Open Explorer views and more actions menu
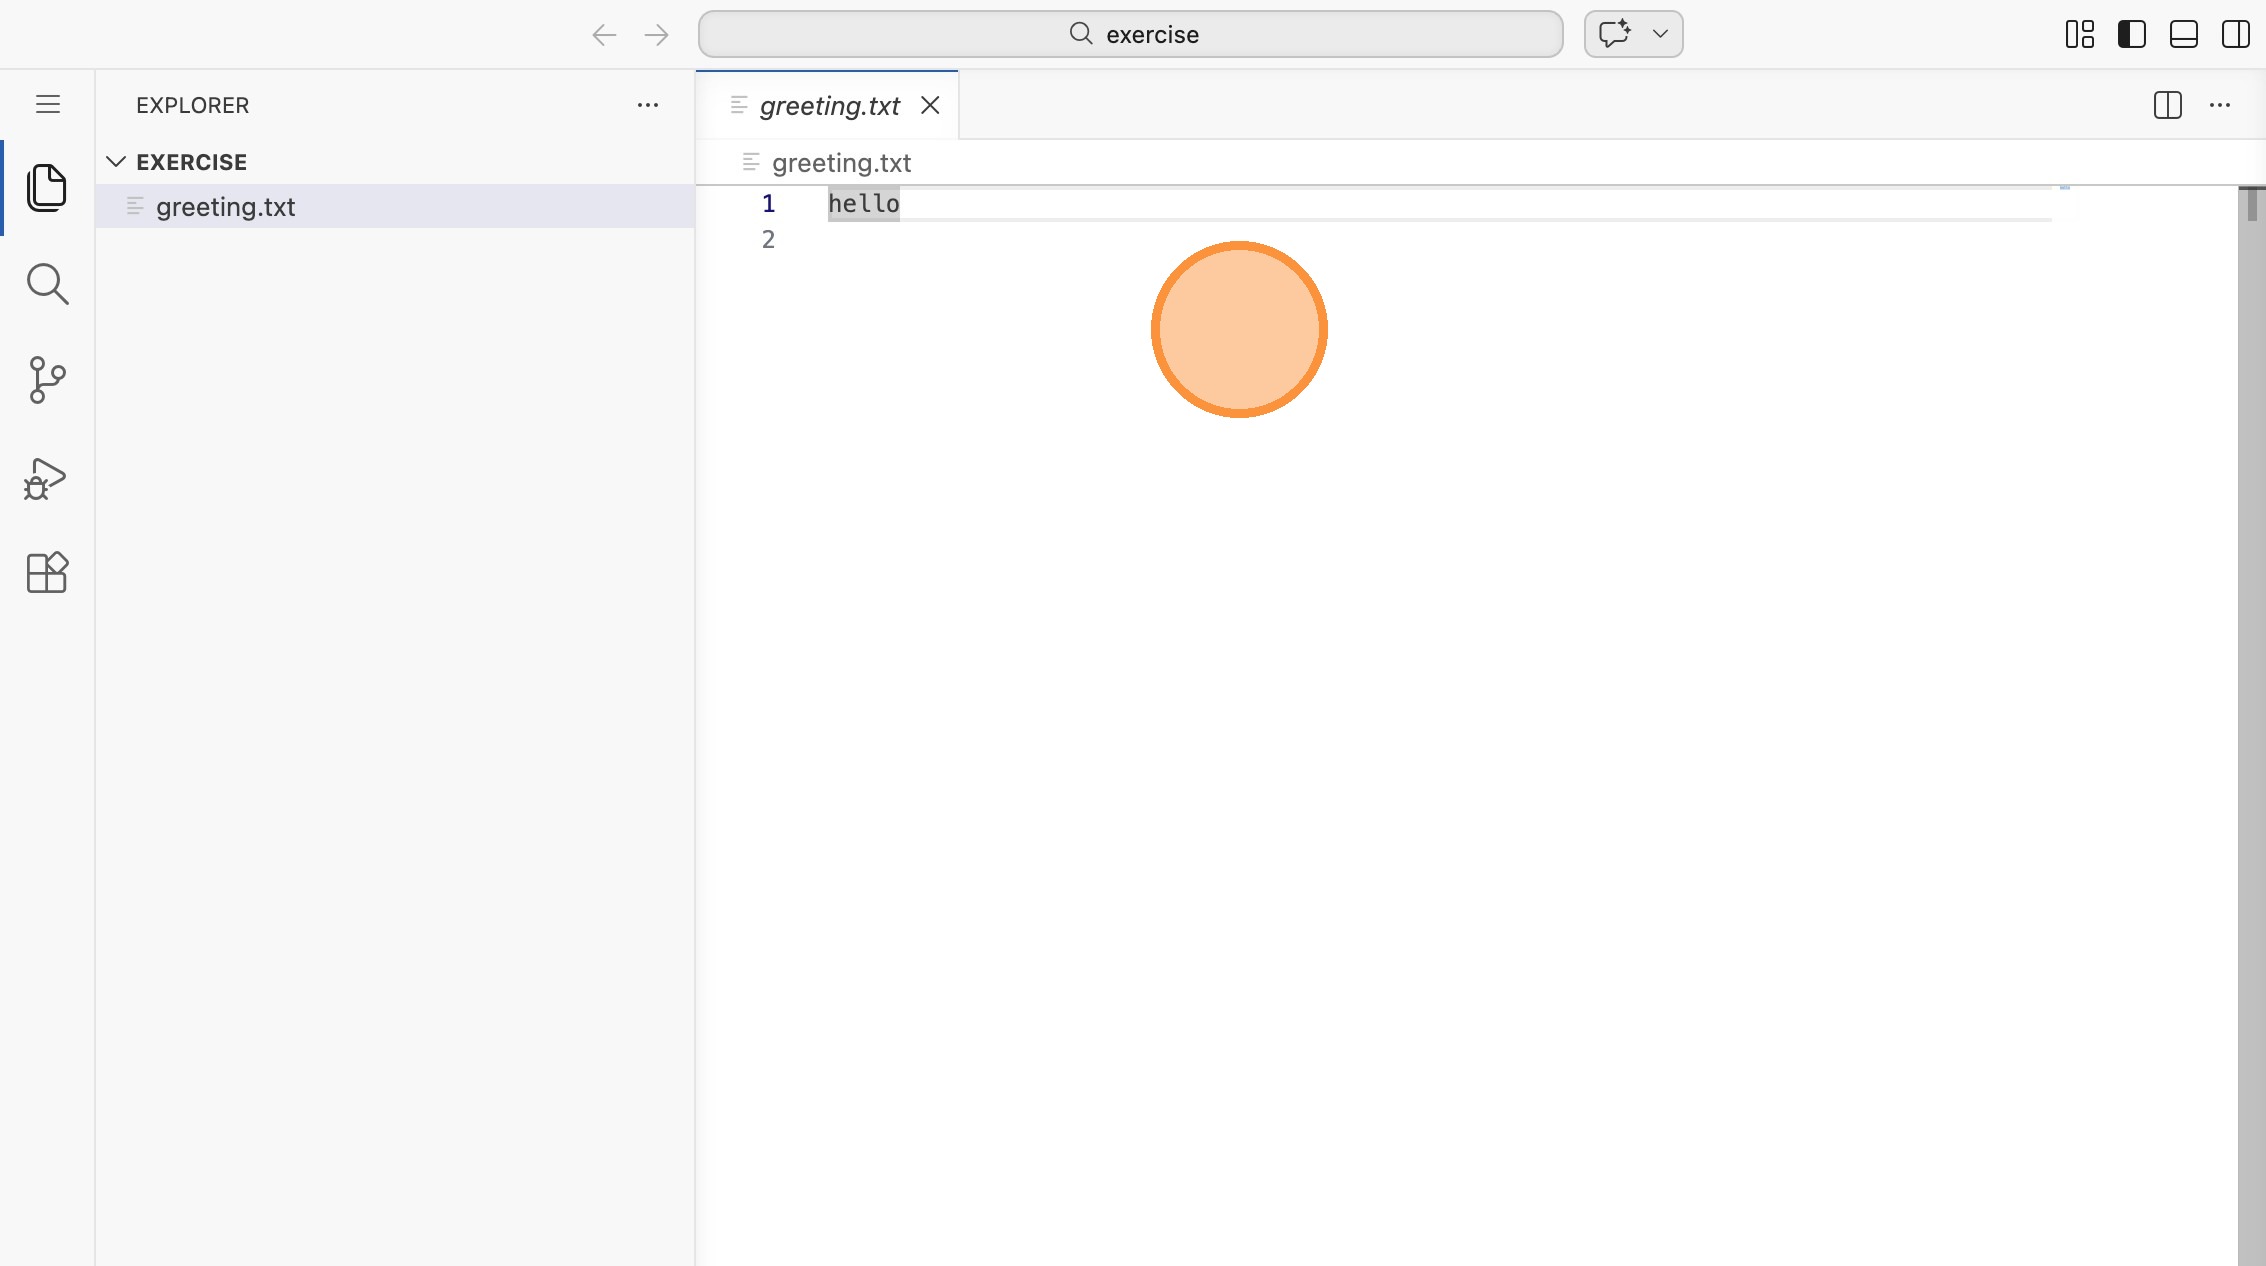The width and height of the screenshot is (2266, 1266). click(x=648, y=105)
